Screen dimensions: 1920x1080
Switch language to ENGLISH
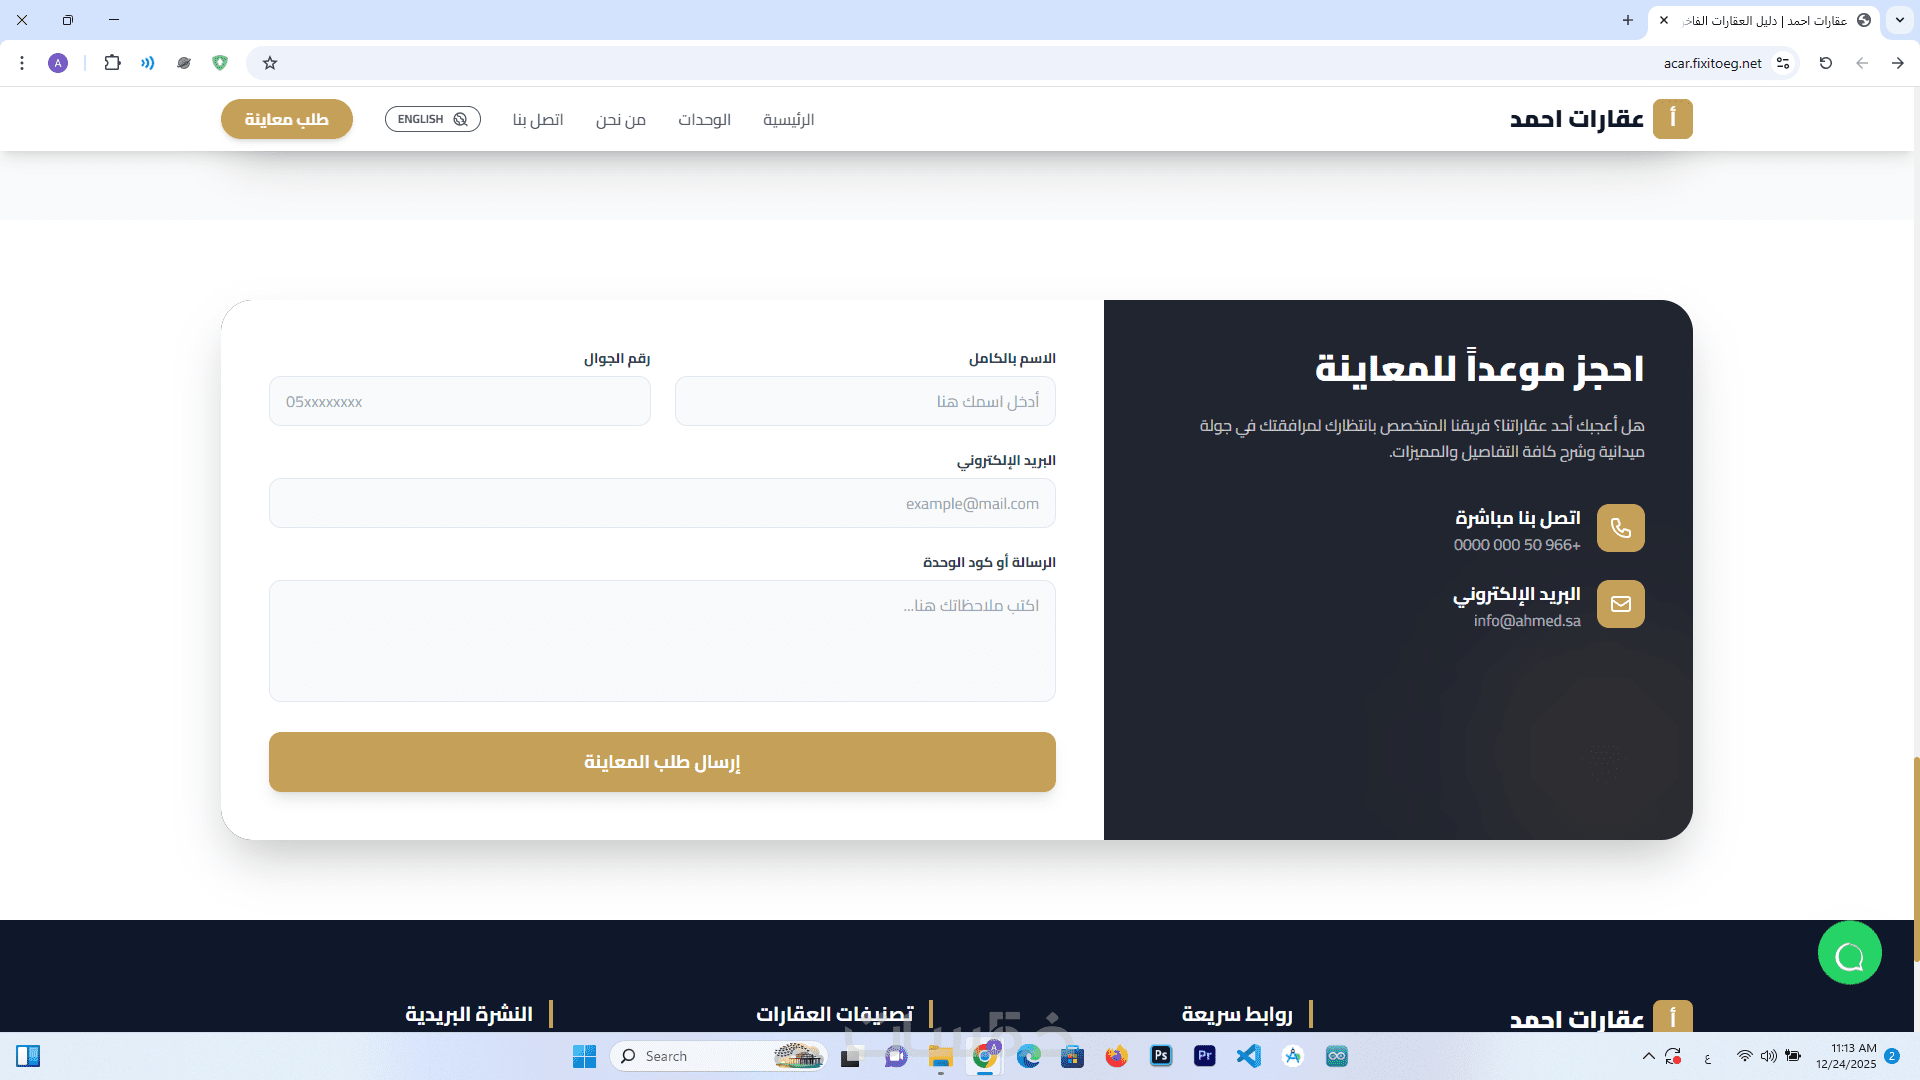tap(432, 119)
